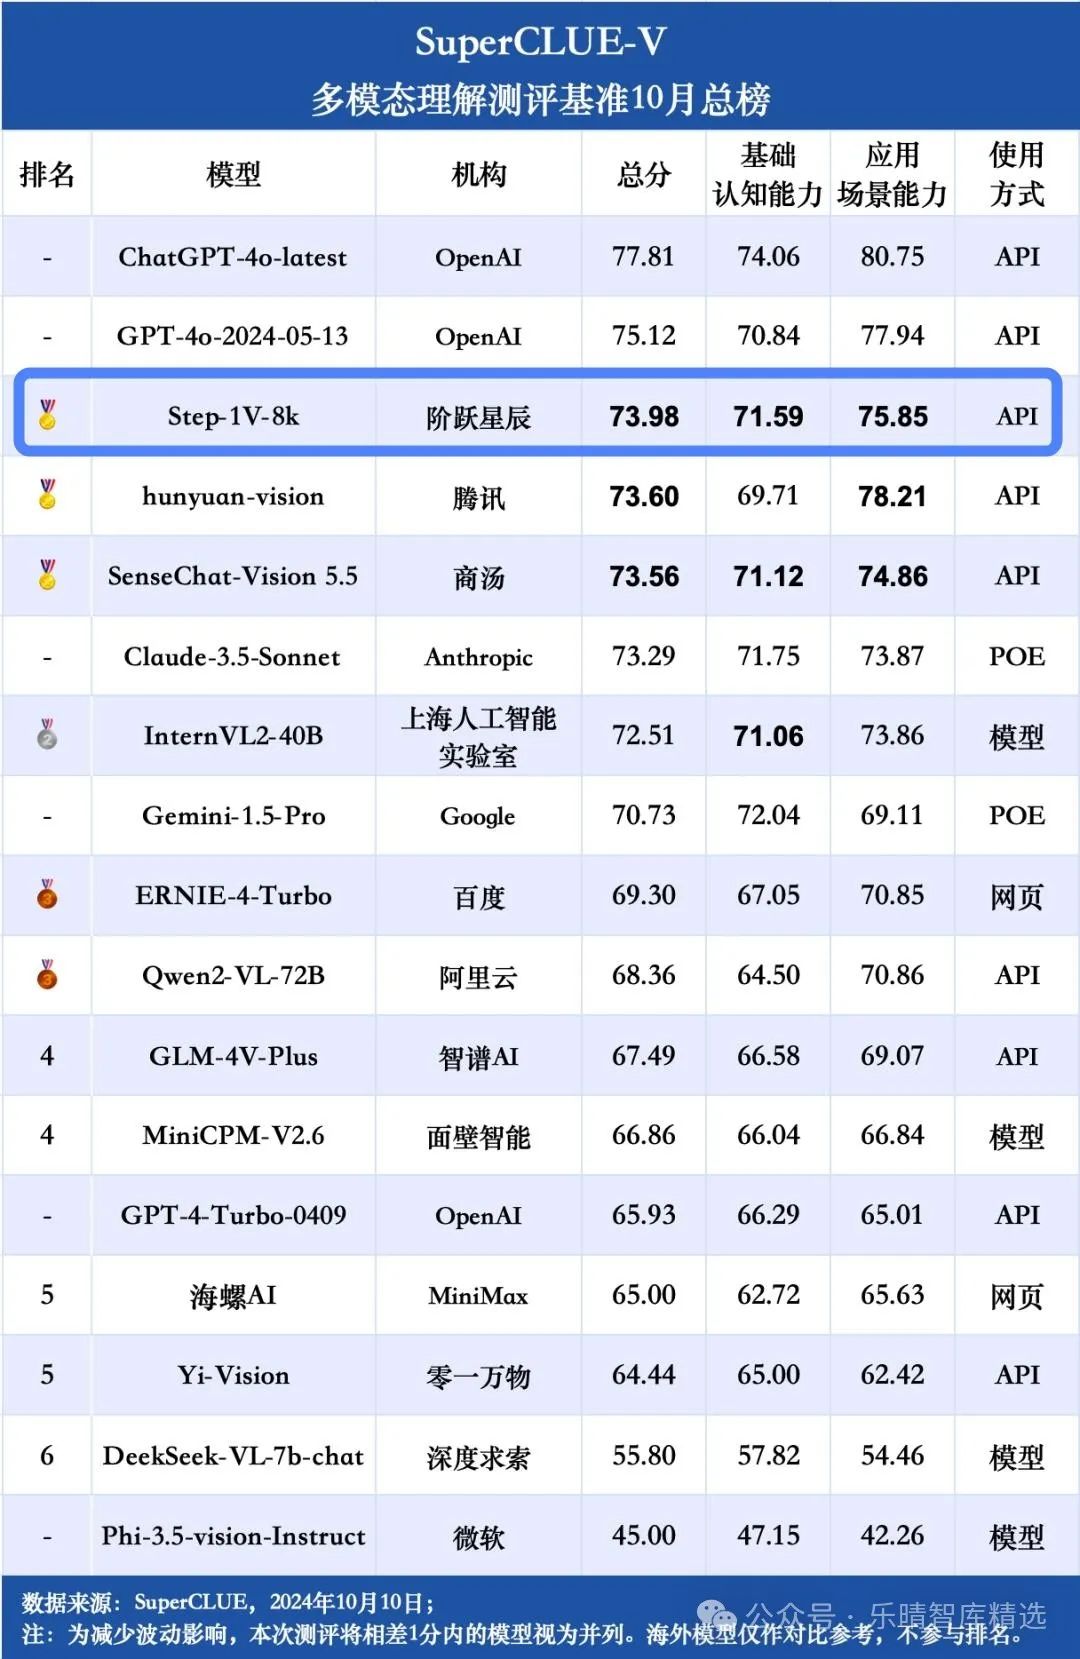Select the 排名 column header
The width and height of the screenshot is (1080, 1659).
click(x=47, y=174)
